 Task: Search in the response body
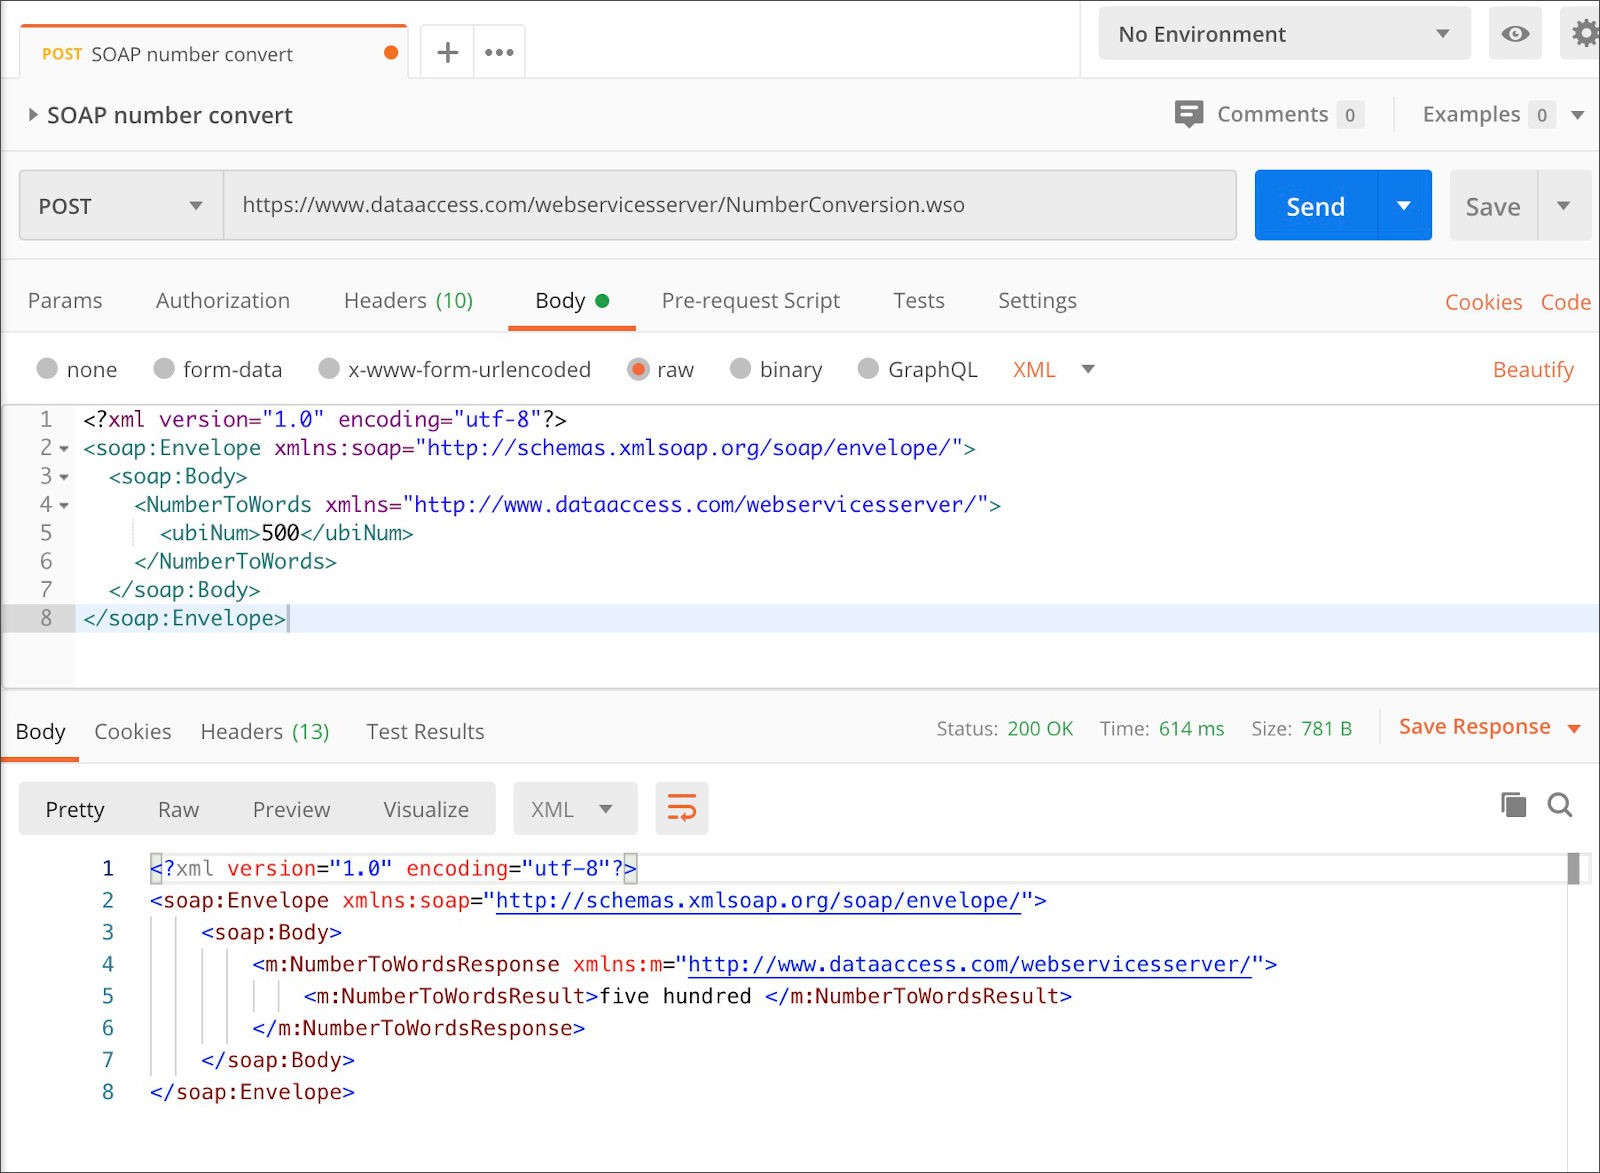[1560, 804]
